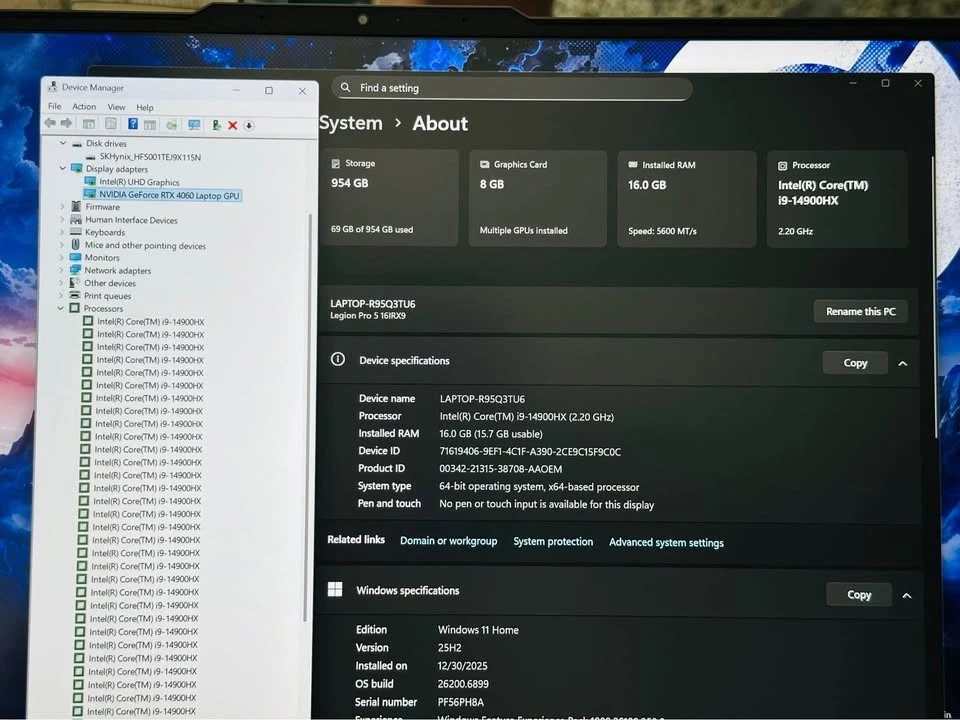Open the Storage 954 GB card
Image resolution: width=960 pixels, height=720 pixels.
[389, 198]
